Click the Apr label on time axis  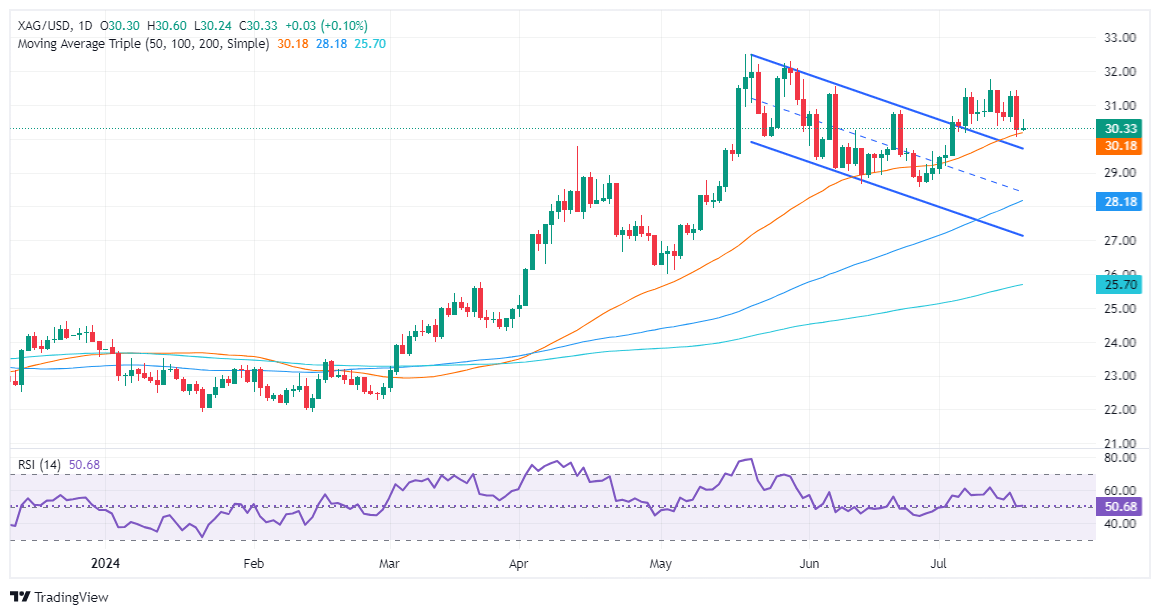pos(517,563)
